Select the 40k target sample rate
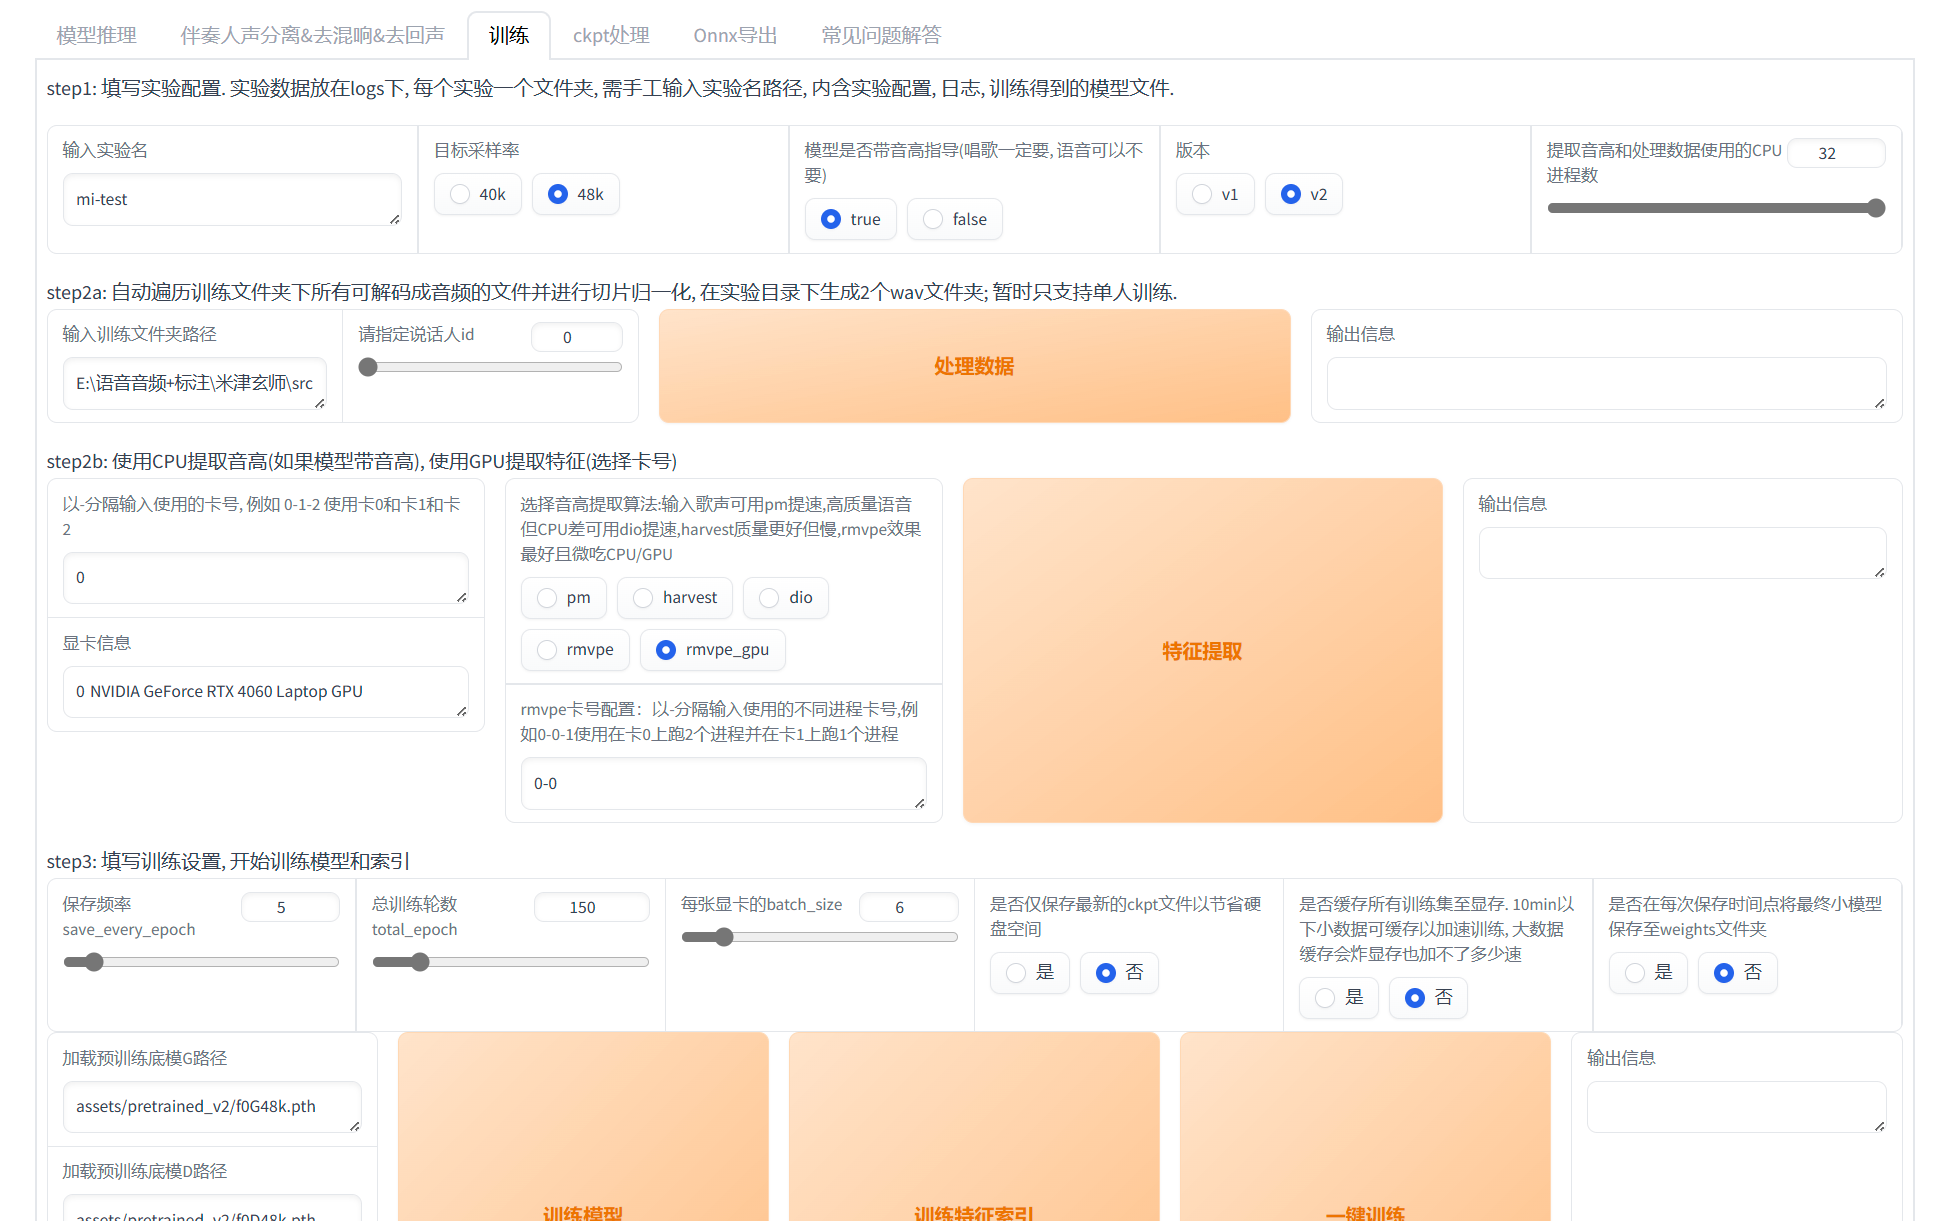Screen dimensions: 1959x1221 pyautogui.click(x=478, y=194)
